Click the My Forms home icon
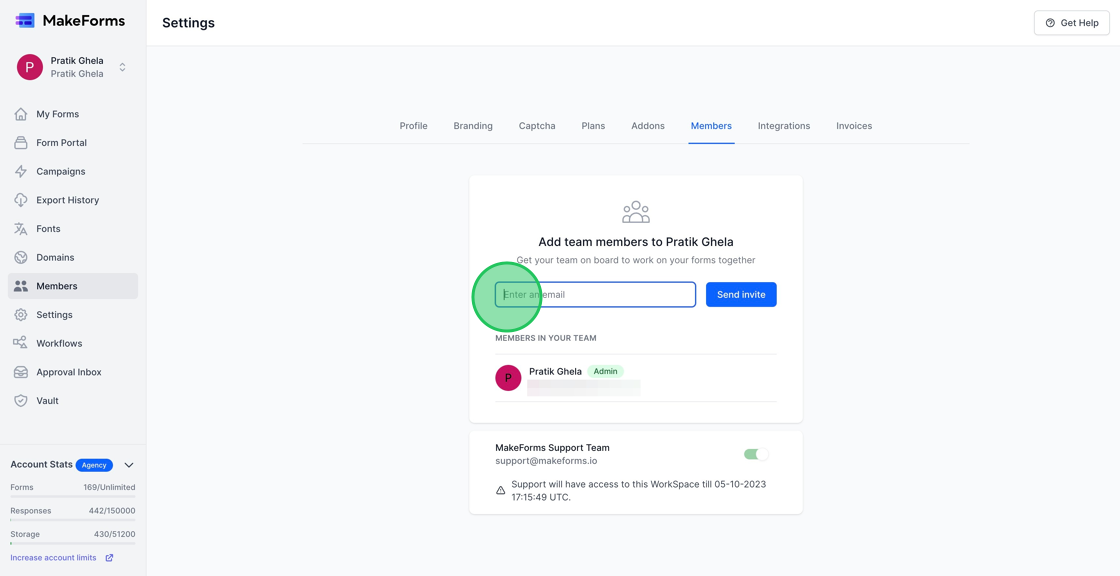This screenshot has width=1120, height=576. coord(21,114)
